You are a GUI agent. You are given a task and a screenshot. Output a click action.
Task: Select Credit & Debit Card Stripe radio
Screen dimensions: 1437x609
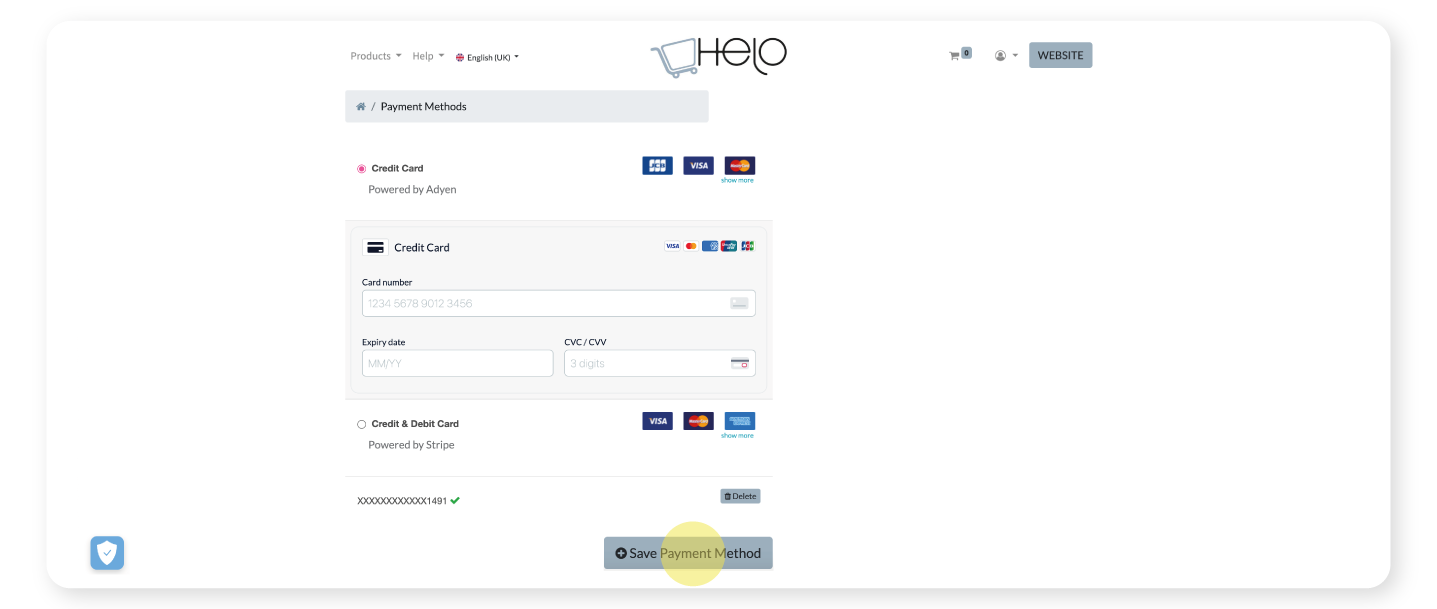click(362, 424)
